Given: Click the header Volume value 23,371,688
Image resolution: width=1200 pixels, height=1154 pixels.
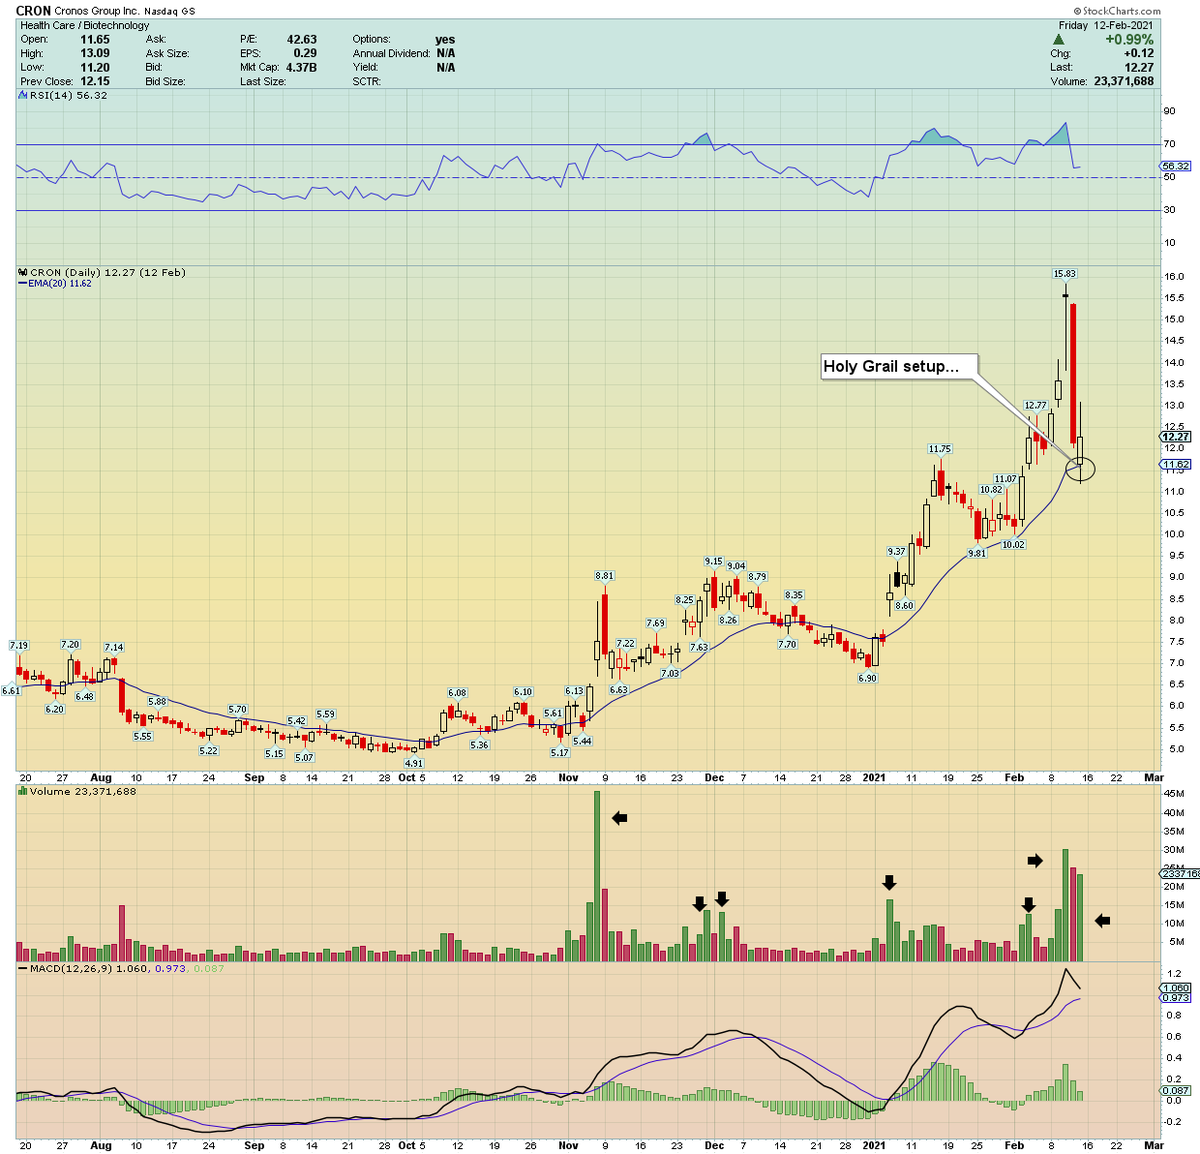Looking at the screenshot, I should (1122, 81).
